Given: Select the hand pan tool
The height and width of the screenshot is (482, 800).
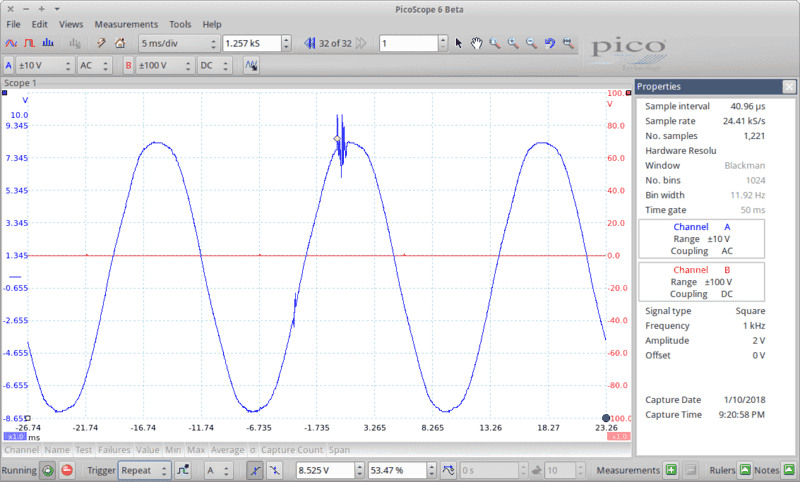Looking at the screenshot, I should click(x=477, y=44).
